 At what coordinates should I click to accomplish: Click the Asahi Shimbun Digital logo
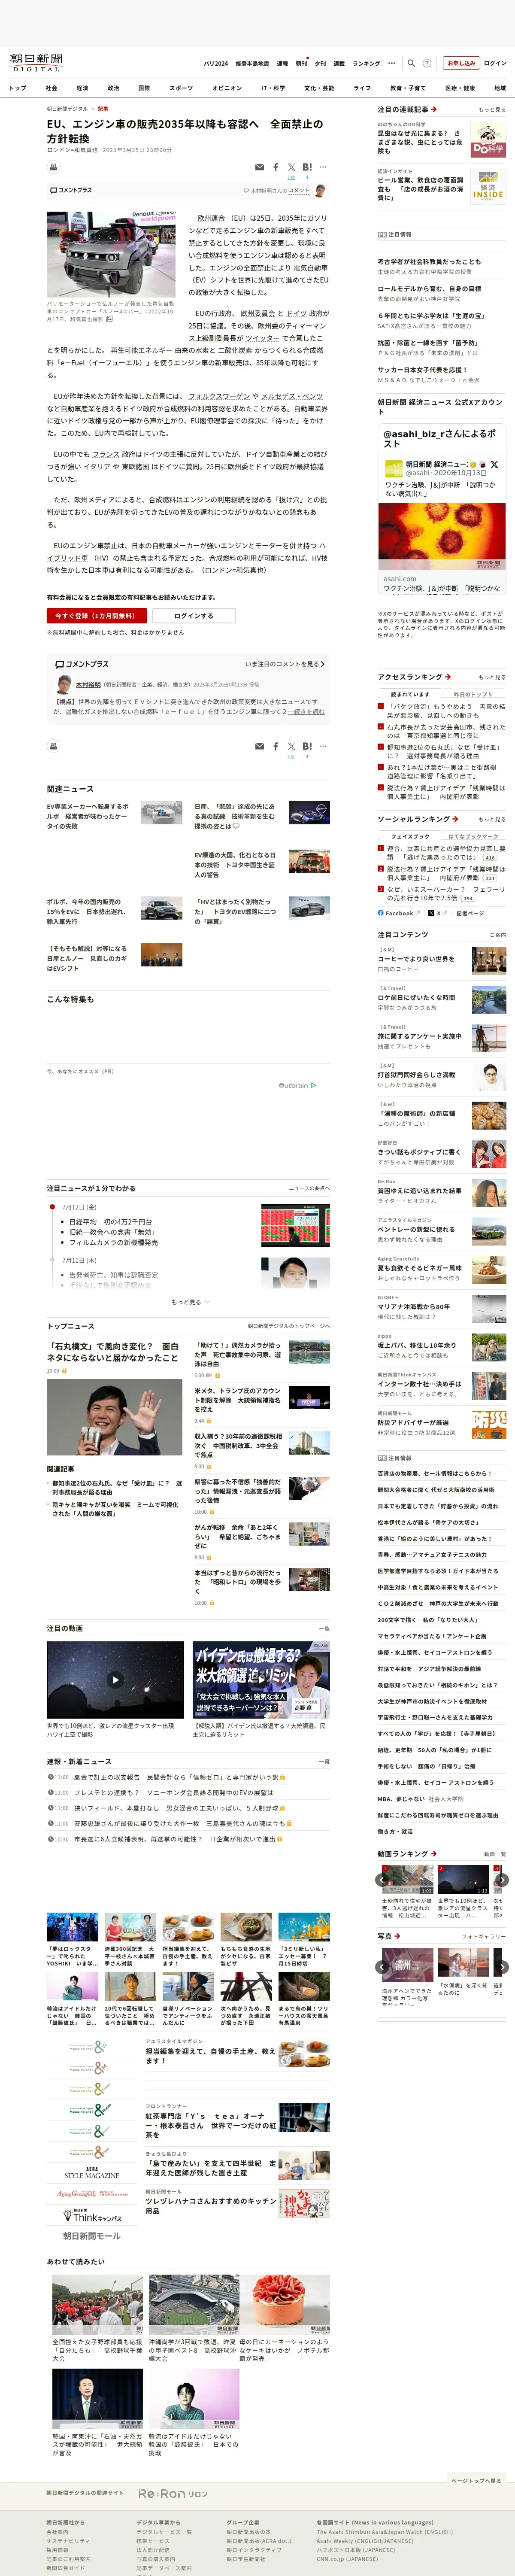(x=36, y=63)
